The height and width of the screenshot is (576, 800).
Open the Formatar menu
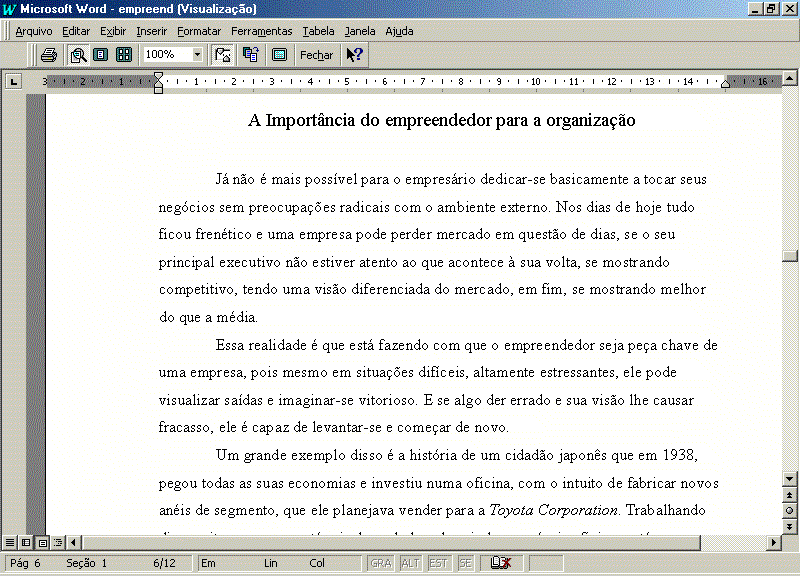point(199,31)
